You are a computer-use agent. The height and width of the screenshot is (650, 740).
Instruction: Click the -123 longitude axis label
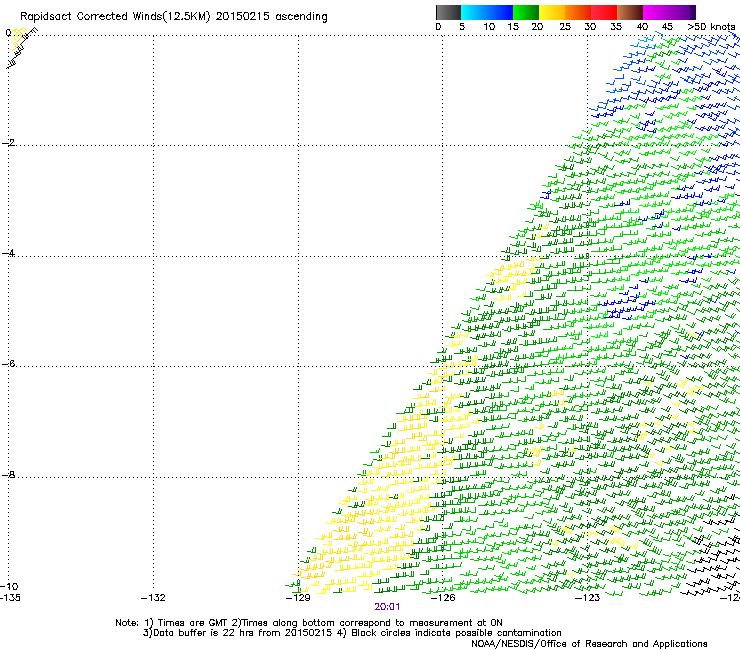pyautogui.click(x=588, y=598)
